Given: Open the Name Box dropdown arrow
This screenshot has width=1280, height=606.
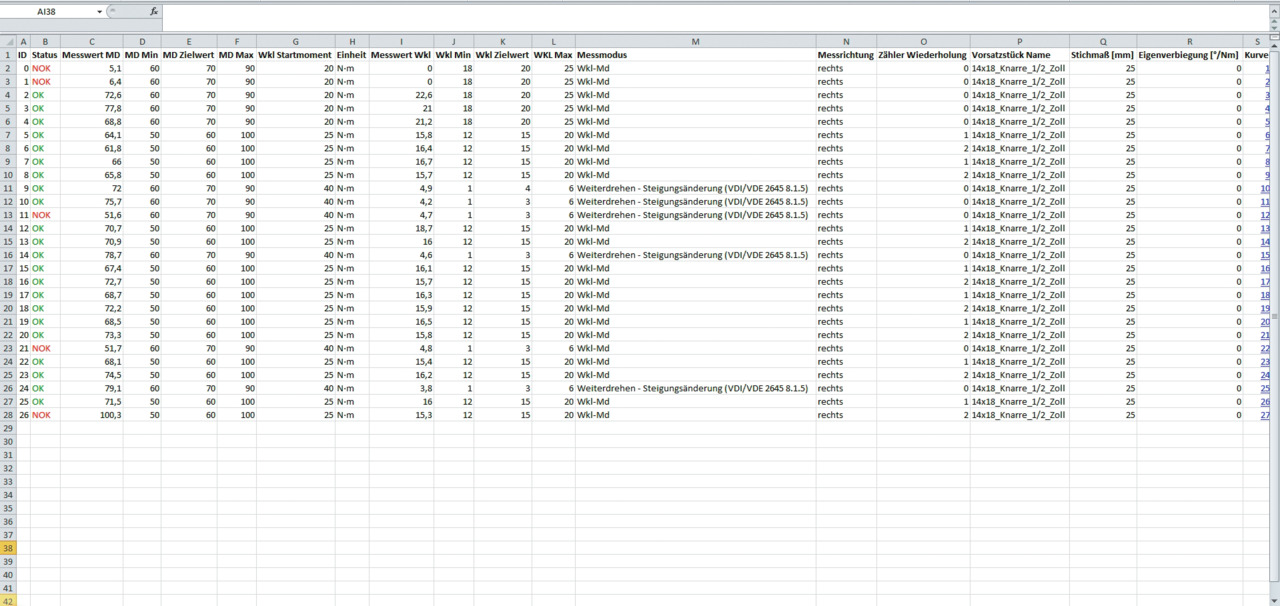Looking at the screenshot, I should (x=100, y=12).
